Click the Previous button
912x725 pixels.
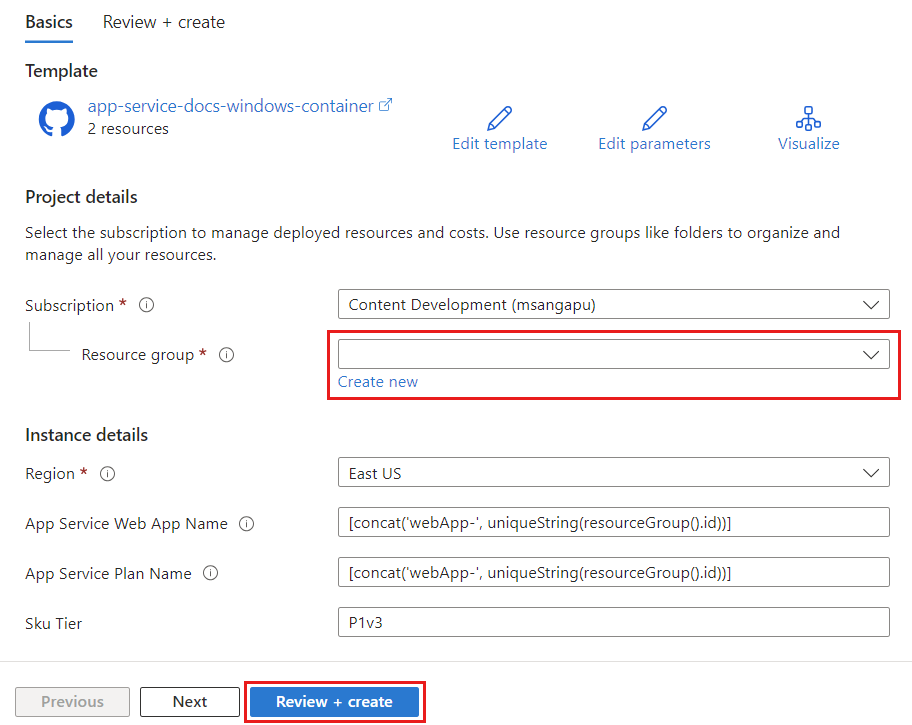tap(72, 702)
